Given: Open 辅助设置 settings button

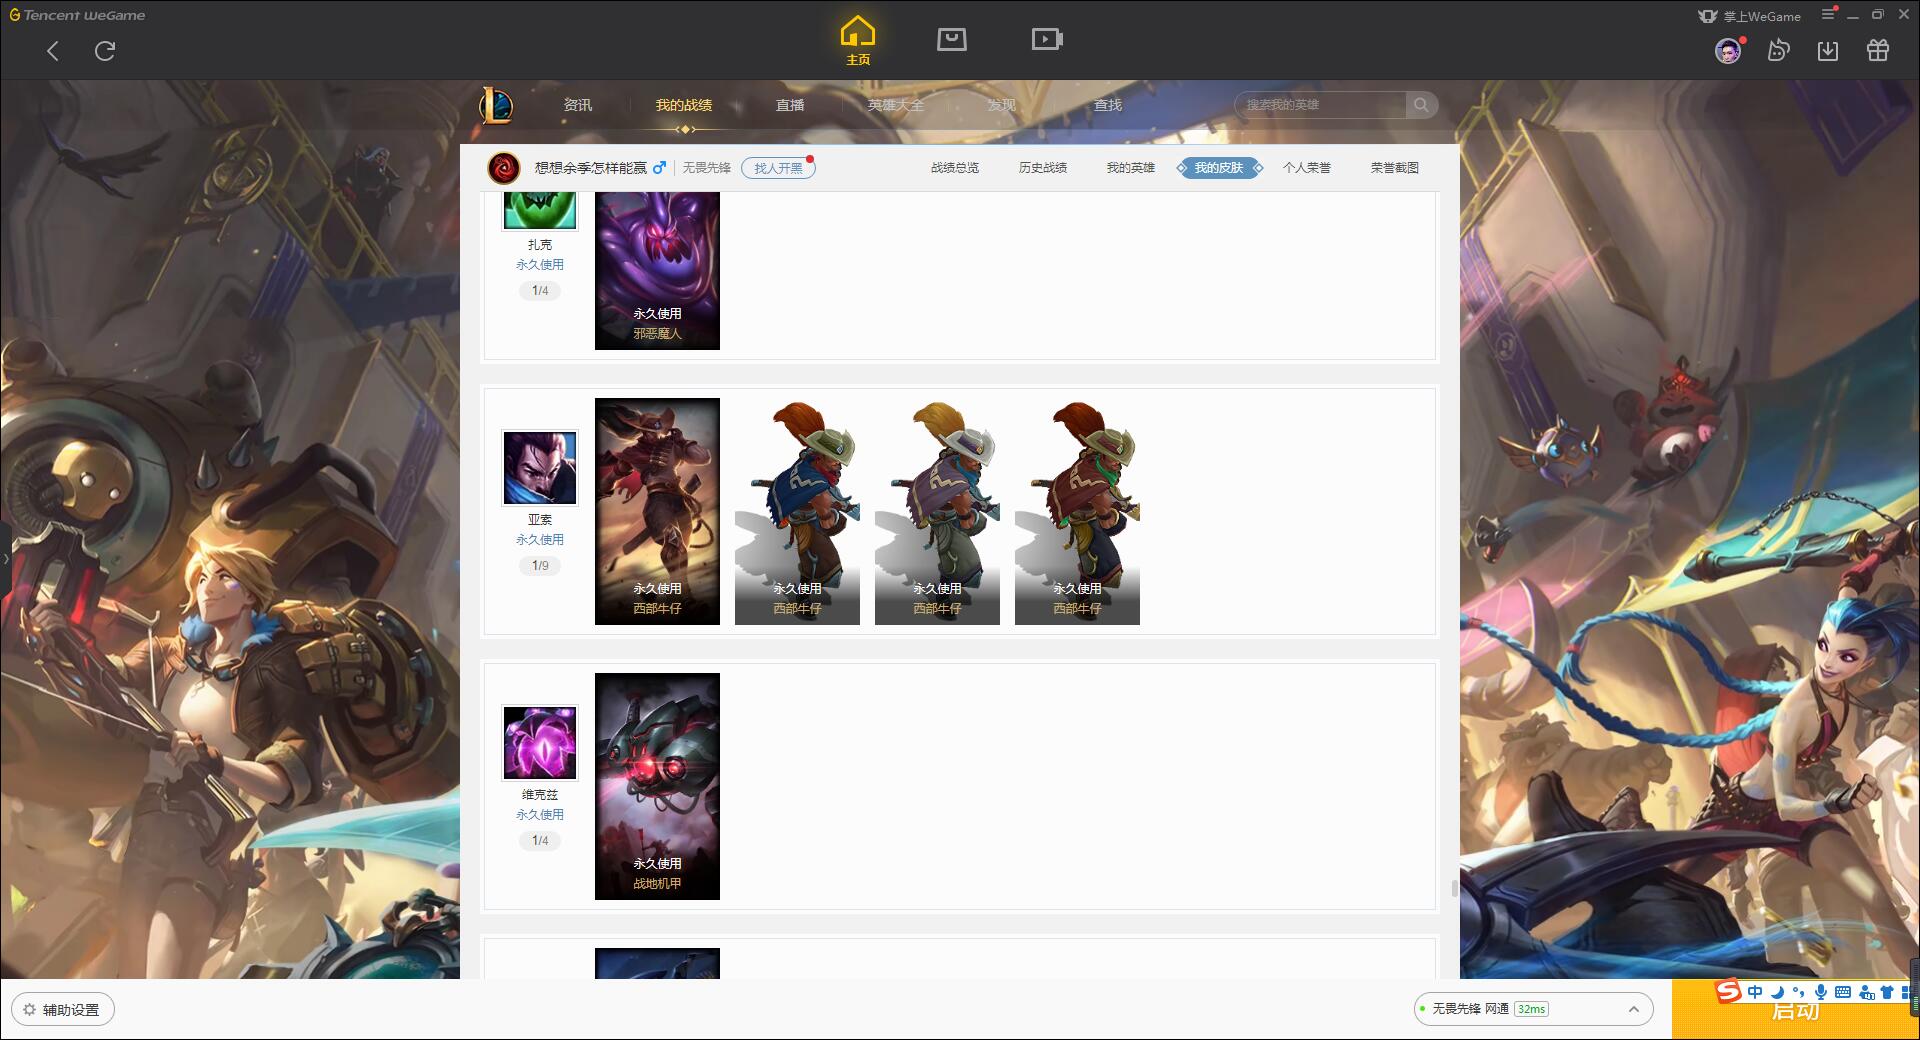Looking at the screenshot, I should click(x=63, y=1010).
